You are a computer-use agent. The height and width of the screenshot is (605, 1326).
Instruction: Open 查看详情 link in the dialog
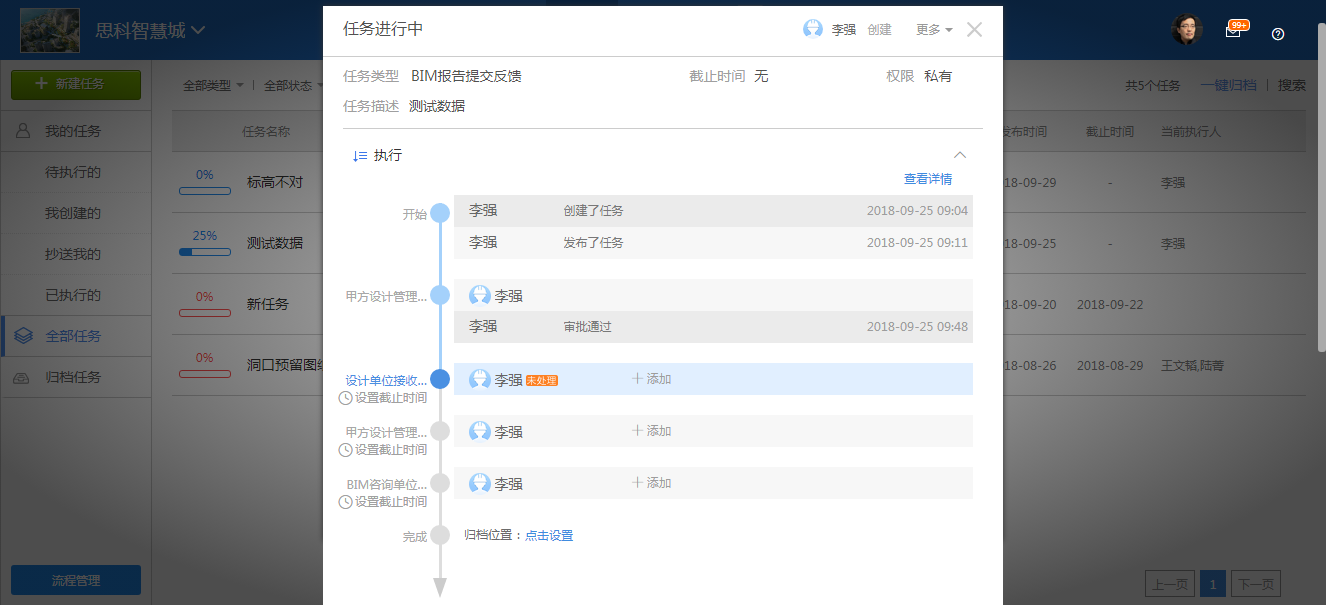[927, 178]
